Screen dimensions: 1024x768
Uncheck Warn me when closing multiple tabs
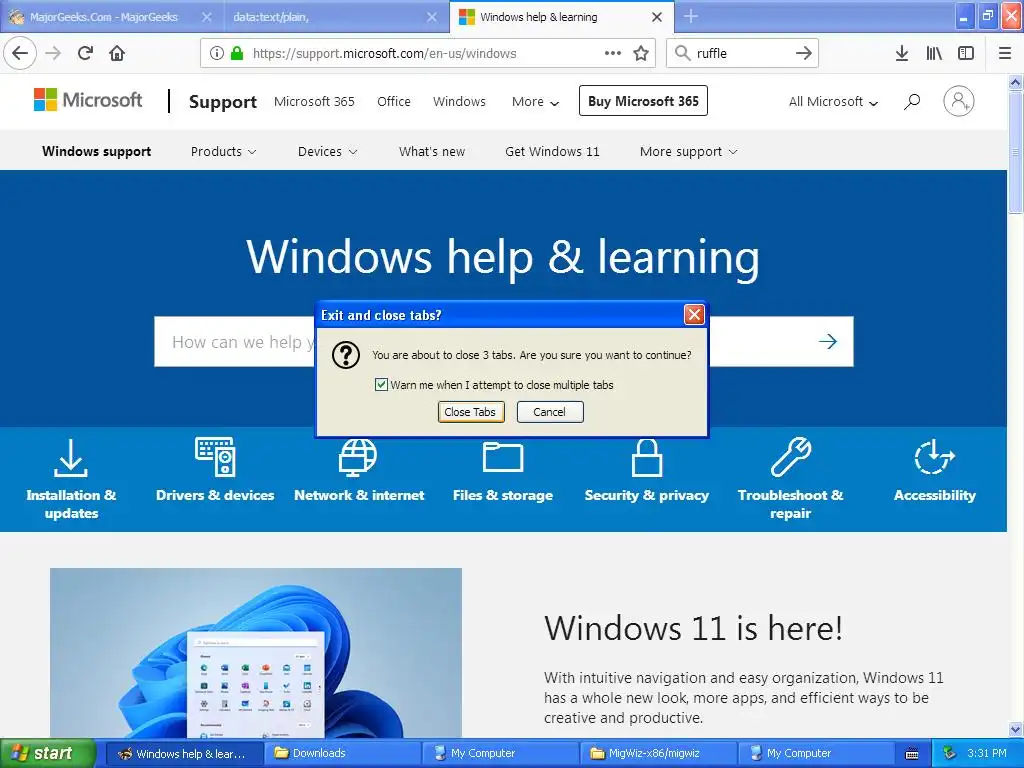[x=381, y=385]
